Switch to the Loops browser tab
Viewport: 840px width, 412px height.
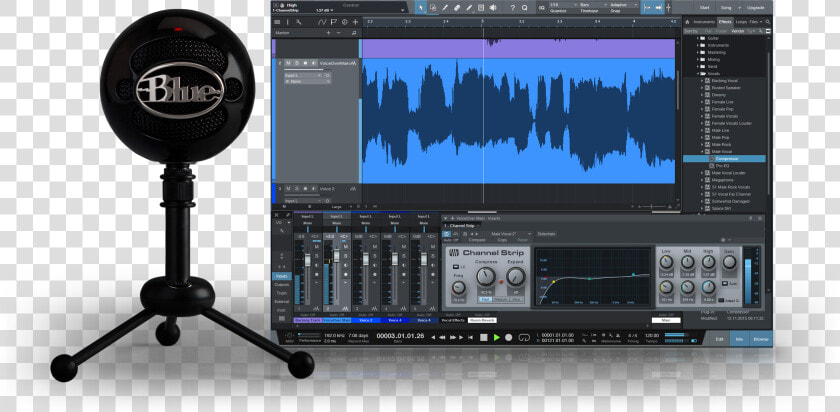point(741,22)
